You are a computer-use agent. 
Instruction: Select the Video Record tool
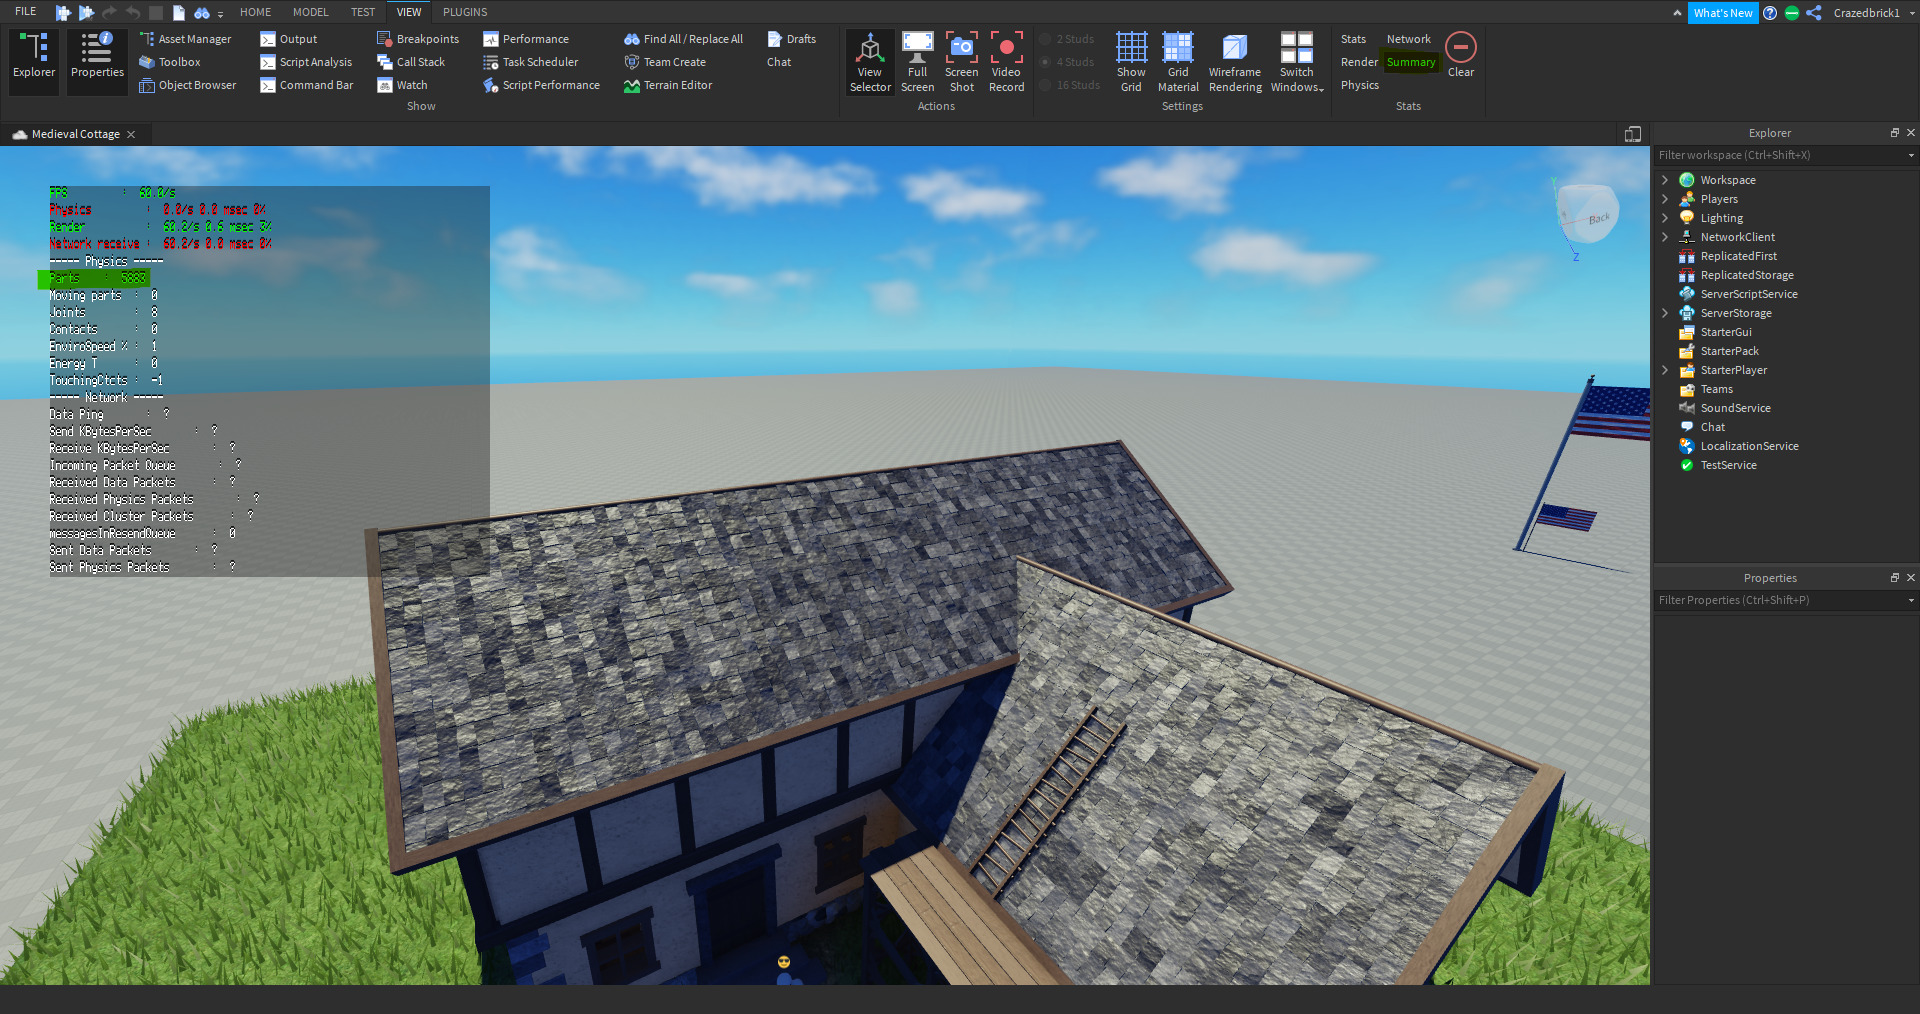click(x=1006, y=60)
